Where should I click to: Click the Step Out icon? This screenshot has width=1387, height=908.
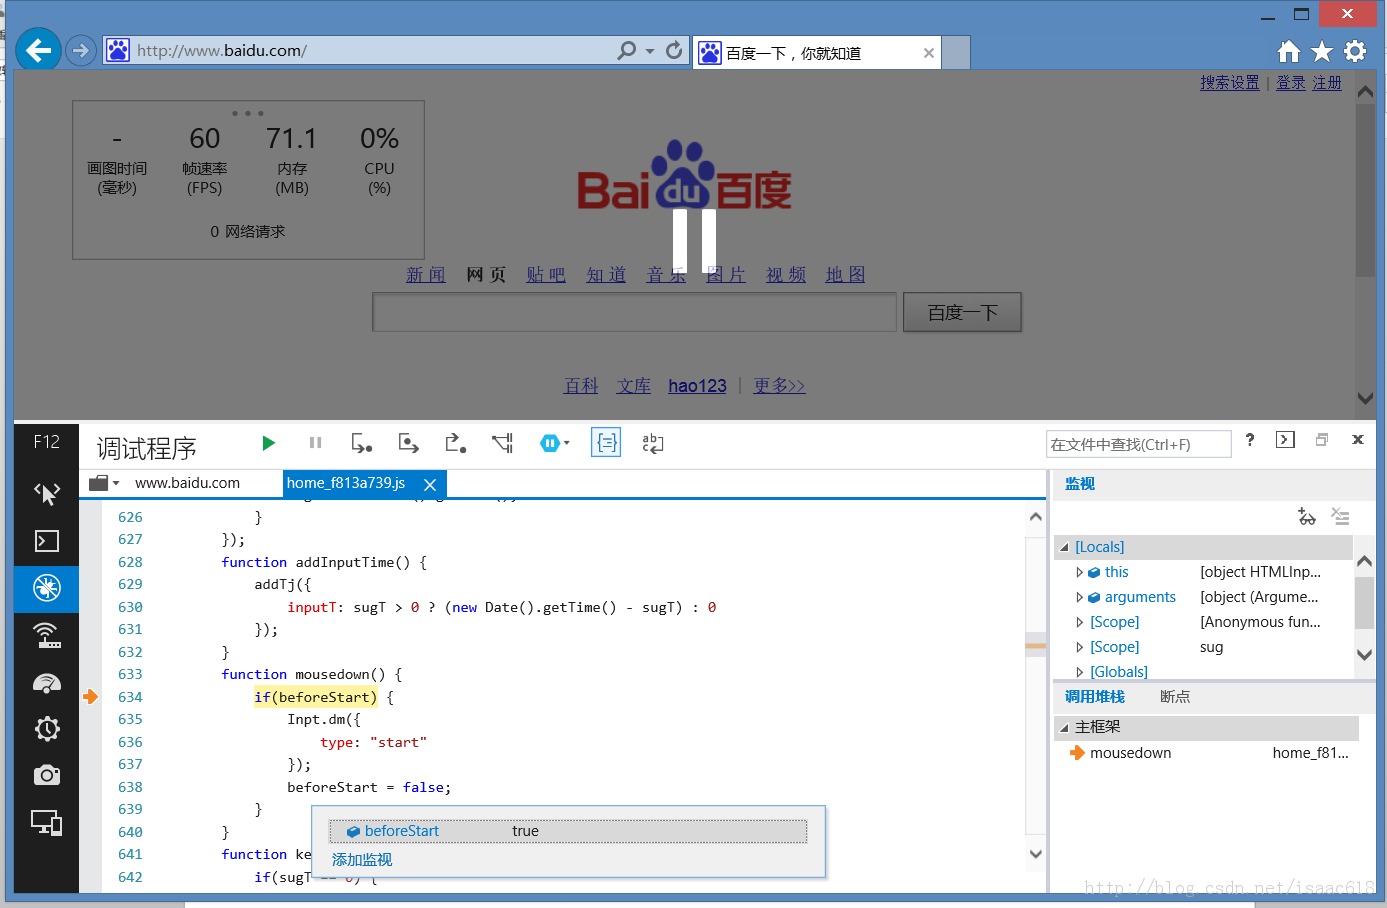coord(455,443)
